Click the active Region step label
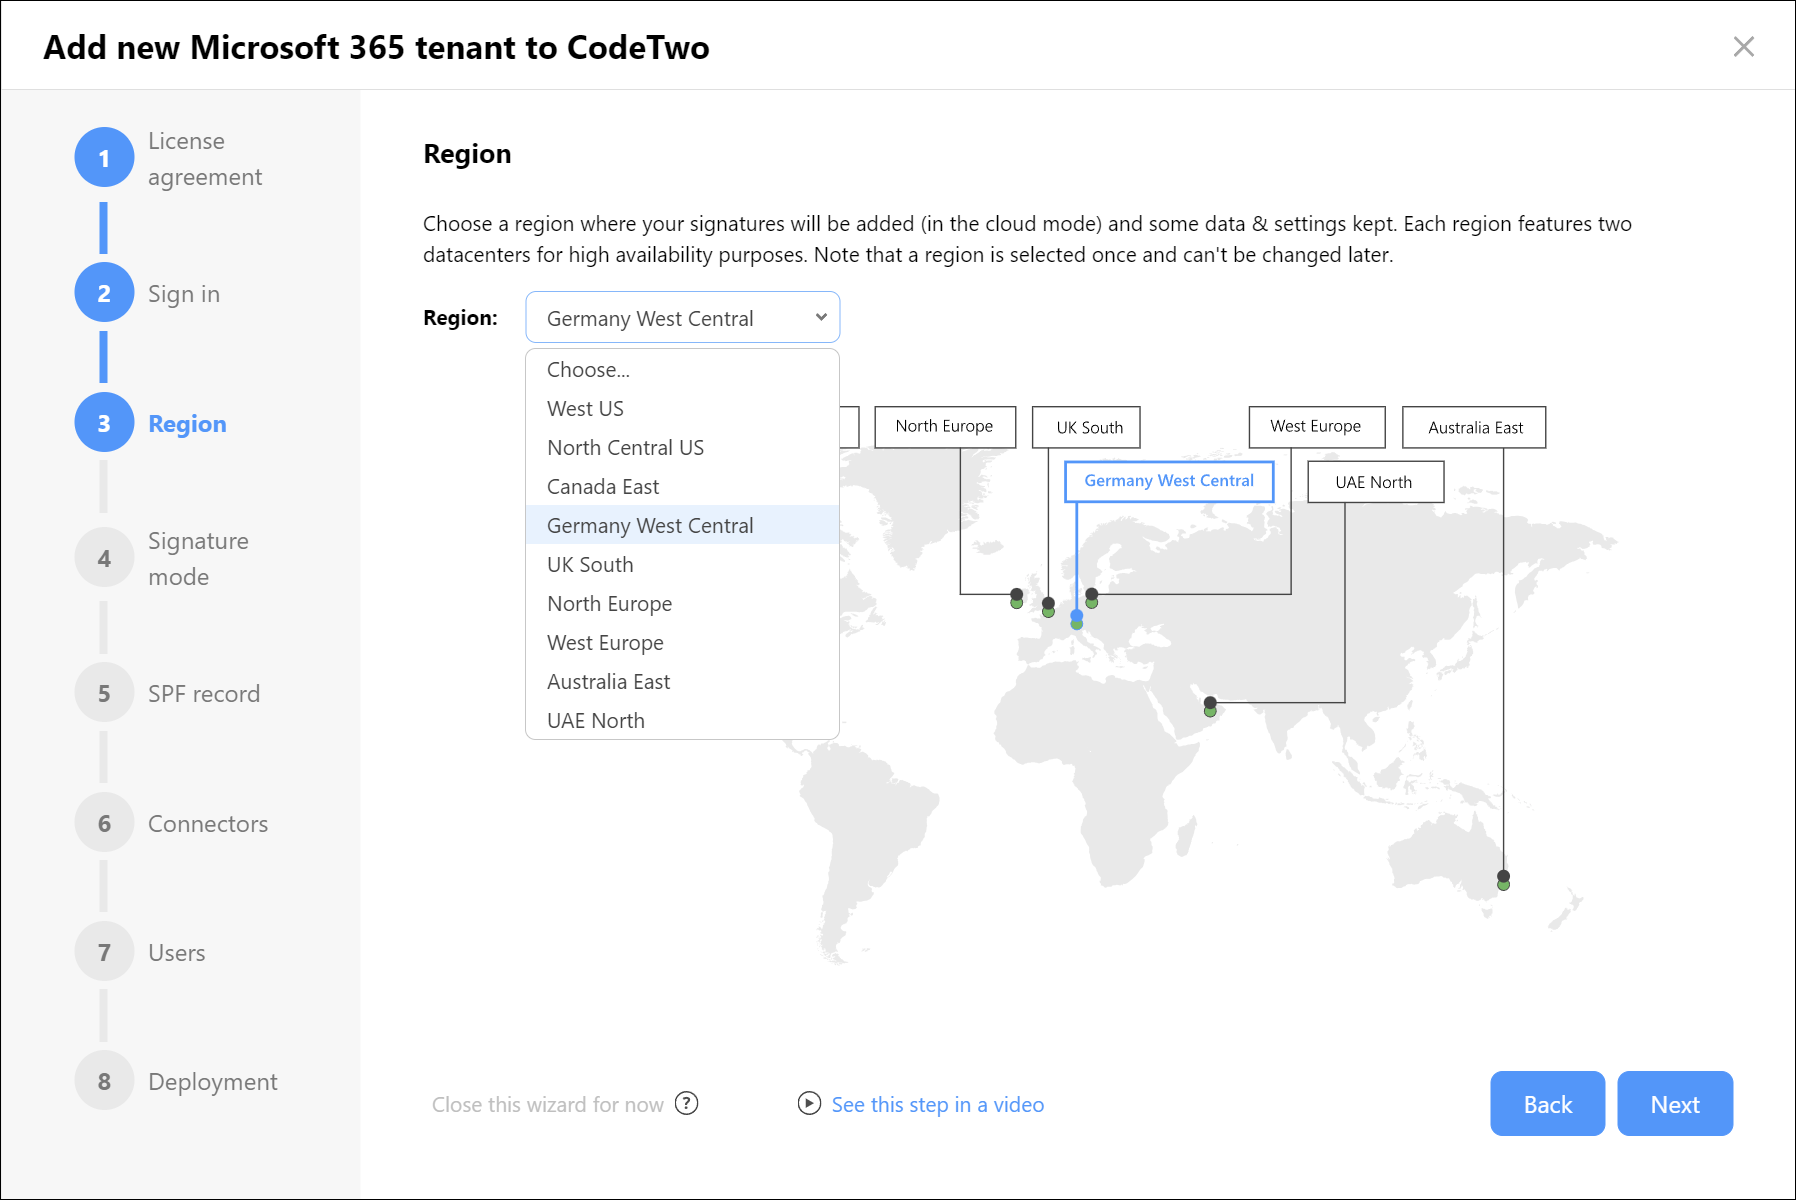Image resolution: width=1796 pixels, height=1200 pixels. 187,424
